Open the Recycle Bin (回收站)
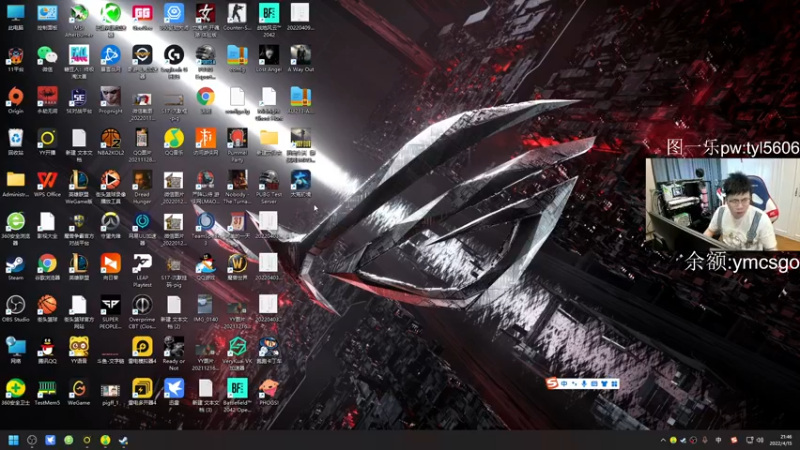The image size is (800, 450). (15, 142)
